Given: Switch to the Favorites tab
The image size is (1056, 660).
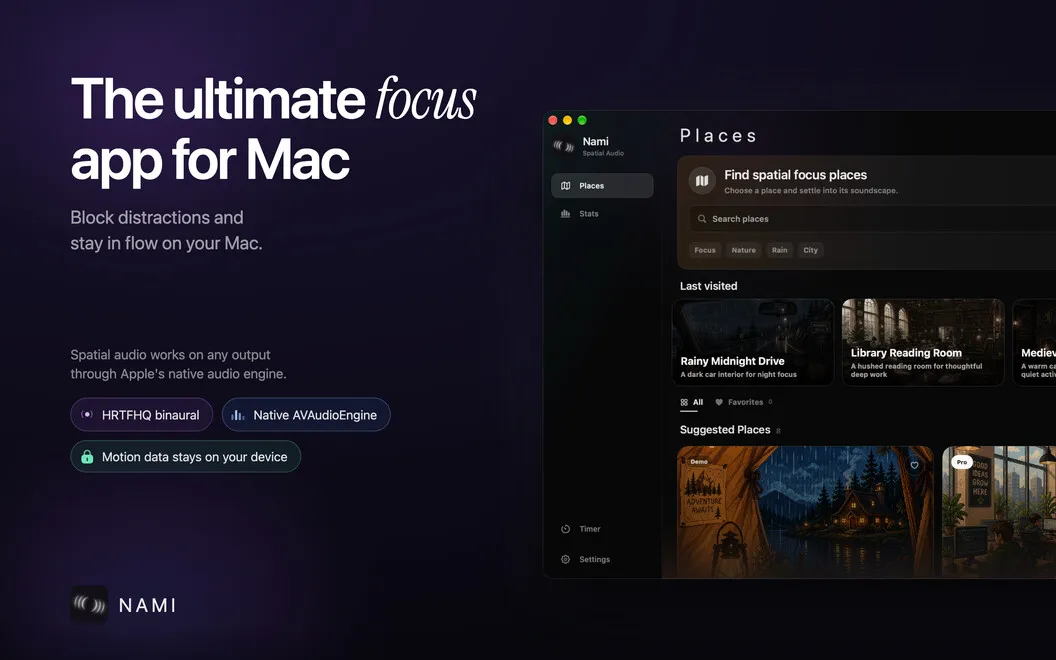Looking at the screenshot, I should 744,403.
